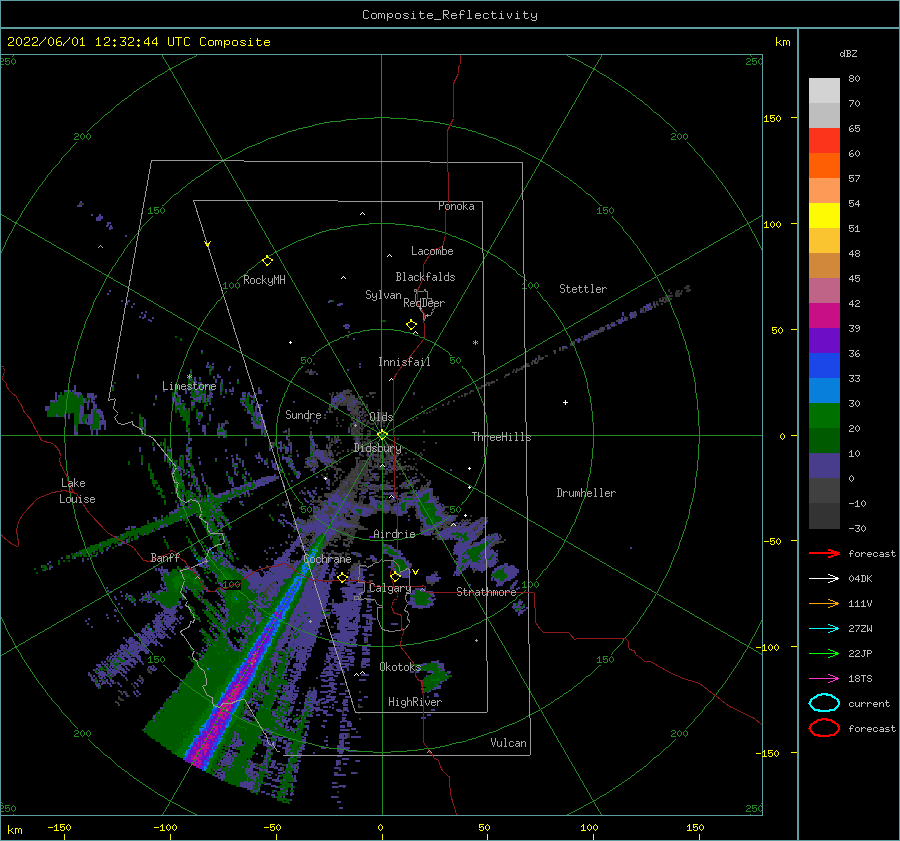The width and height of the screenshot is (900, 841).
Task: Click the red 60 dBZ color swatch
Action: tap(824, 141)
